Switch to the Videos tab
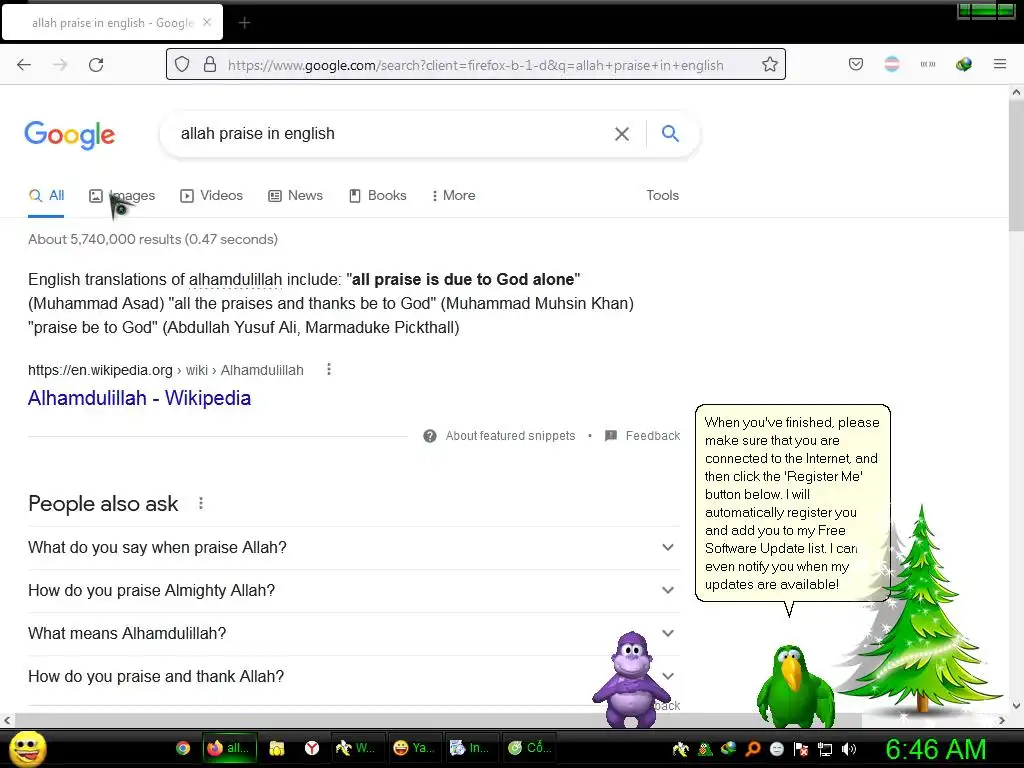This screenshot has height=768, width=1024. coord(212,195)
